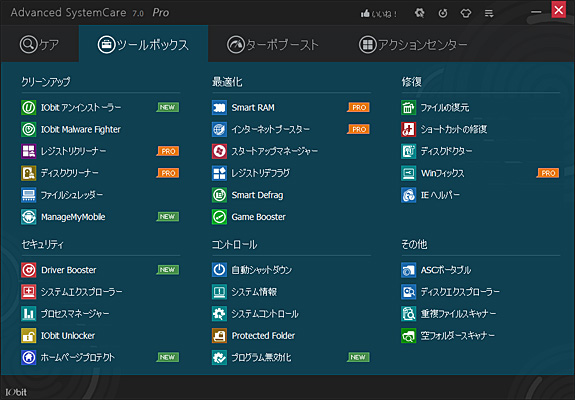The image size is (575, 400).
Task: Launch the Smart Defrag icon
Action: coord(219,195)
